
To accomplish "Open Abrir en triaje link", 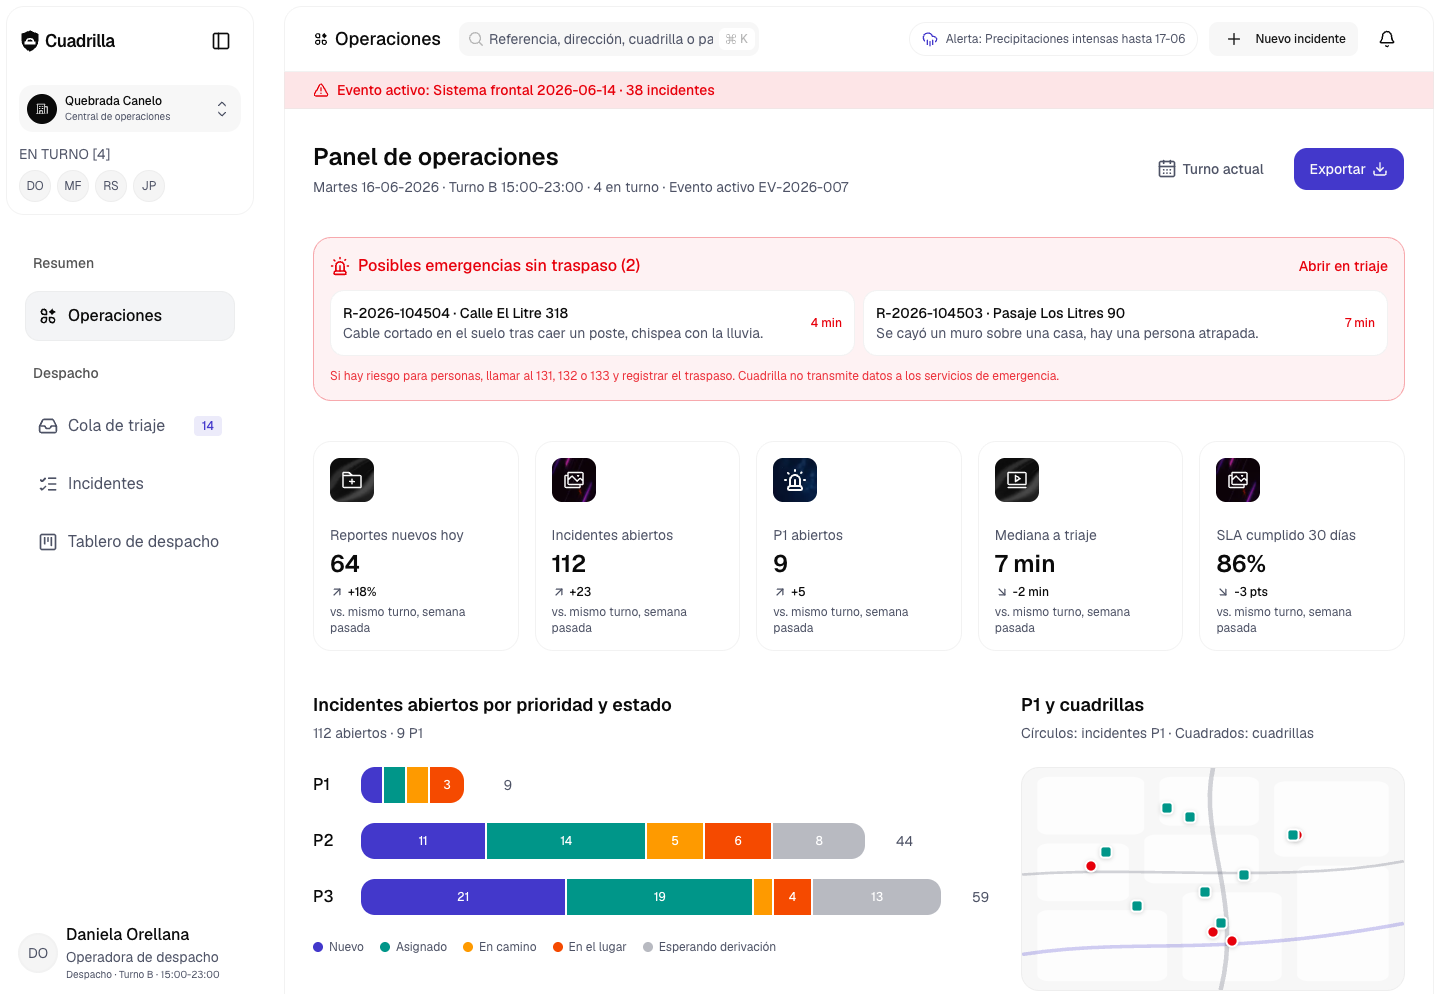I will pos(1343,266).
